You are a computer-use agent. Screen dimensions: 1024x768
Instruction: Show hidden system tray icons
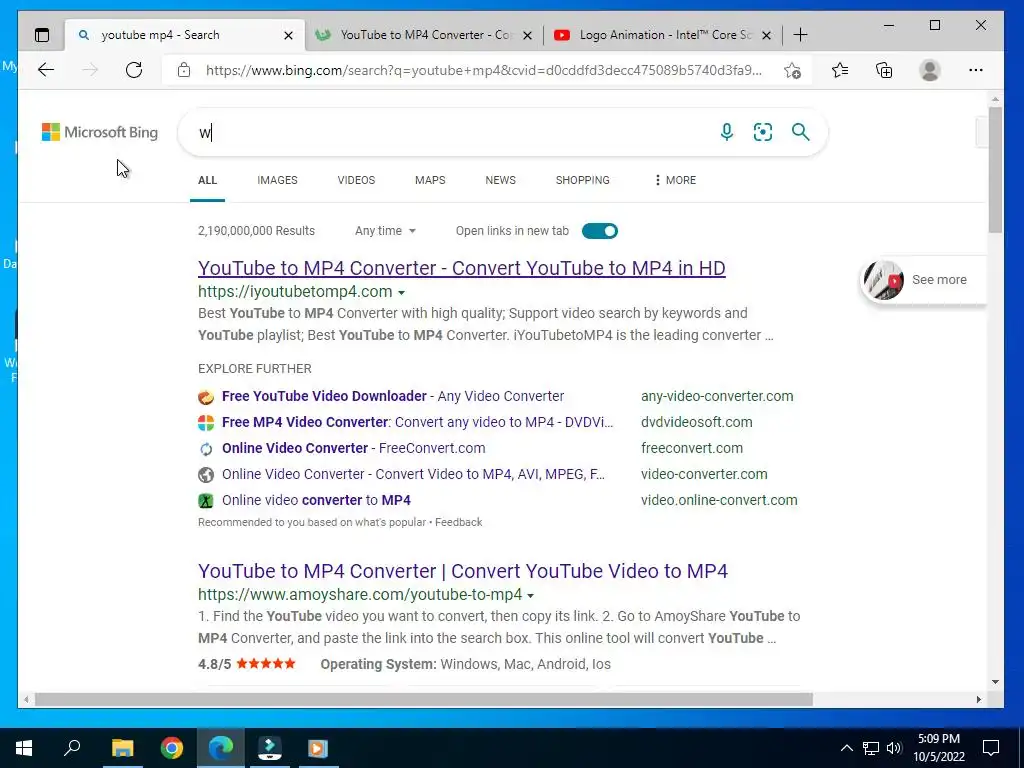pos(846,748)
